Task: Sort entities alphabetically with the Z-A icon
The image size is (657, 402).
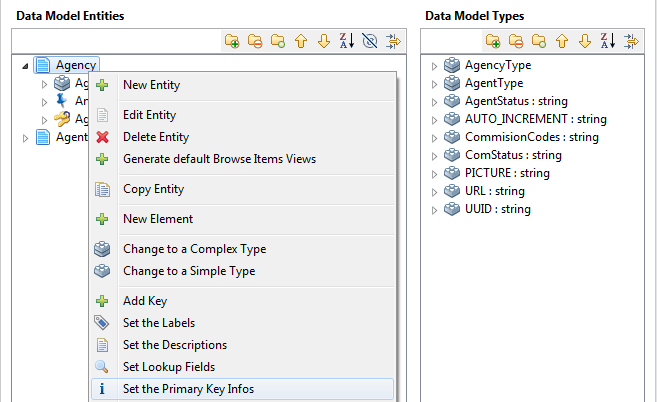Action: click(345, 41)
